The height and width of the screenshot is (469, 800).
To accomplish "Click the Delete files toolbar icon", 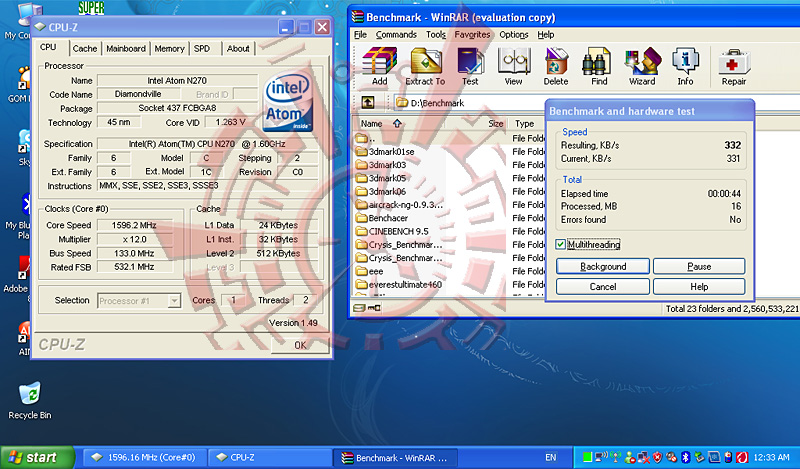I will pos(556,66).
